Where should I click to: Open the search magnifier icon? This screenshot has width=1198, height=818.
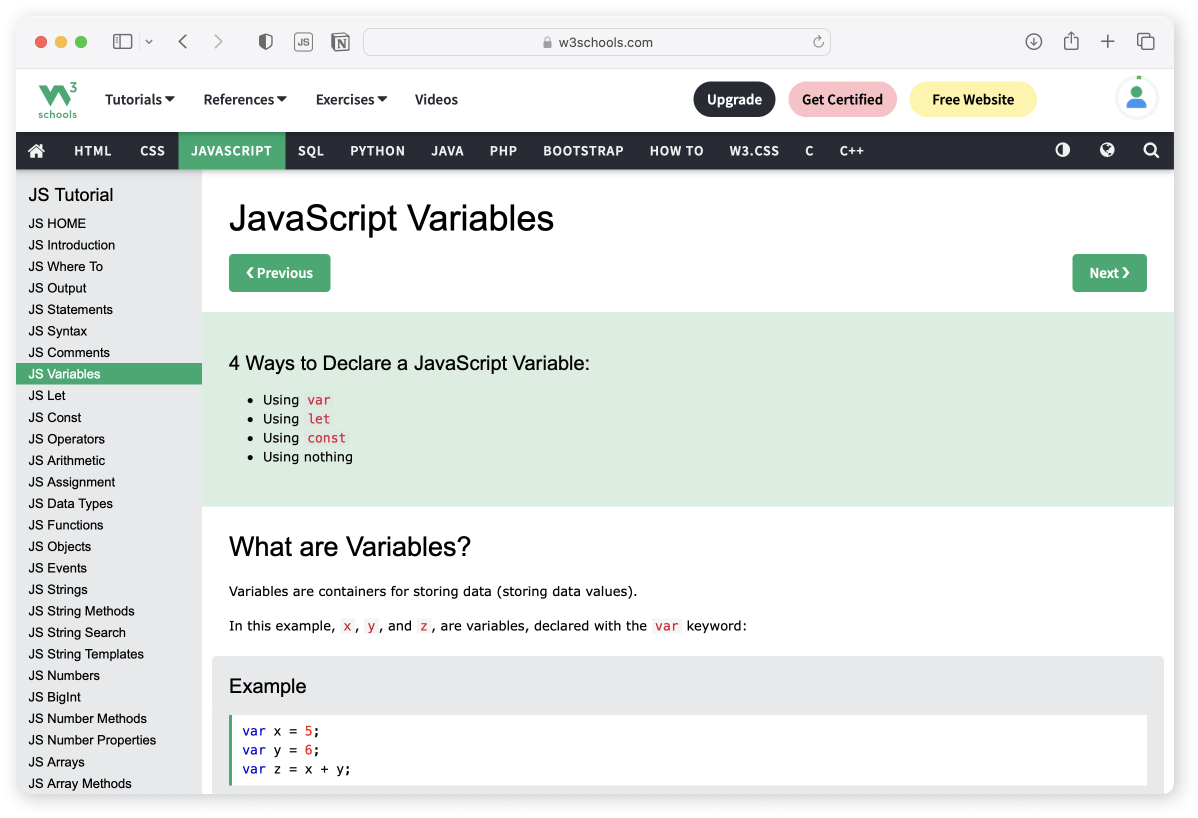[1151, 151]
